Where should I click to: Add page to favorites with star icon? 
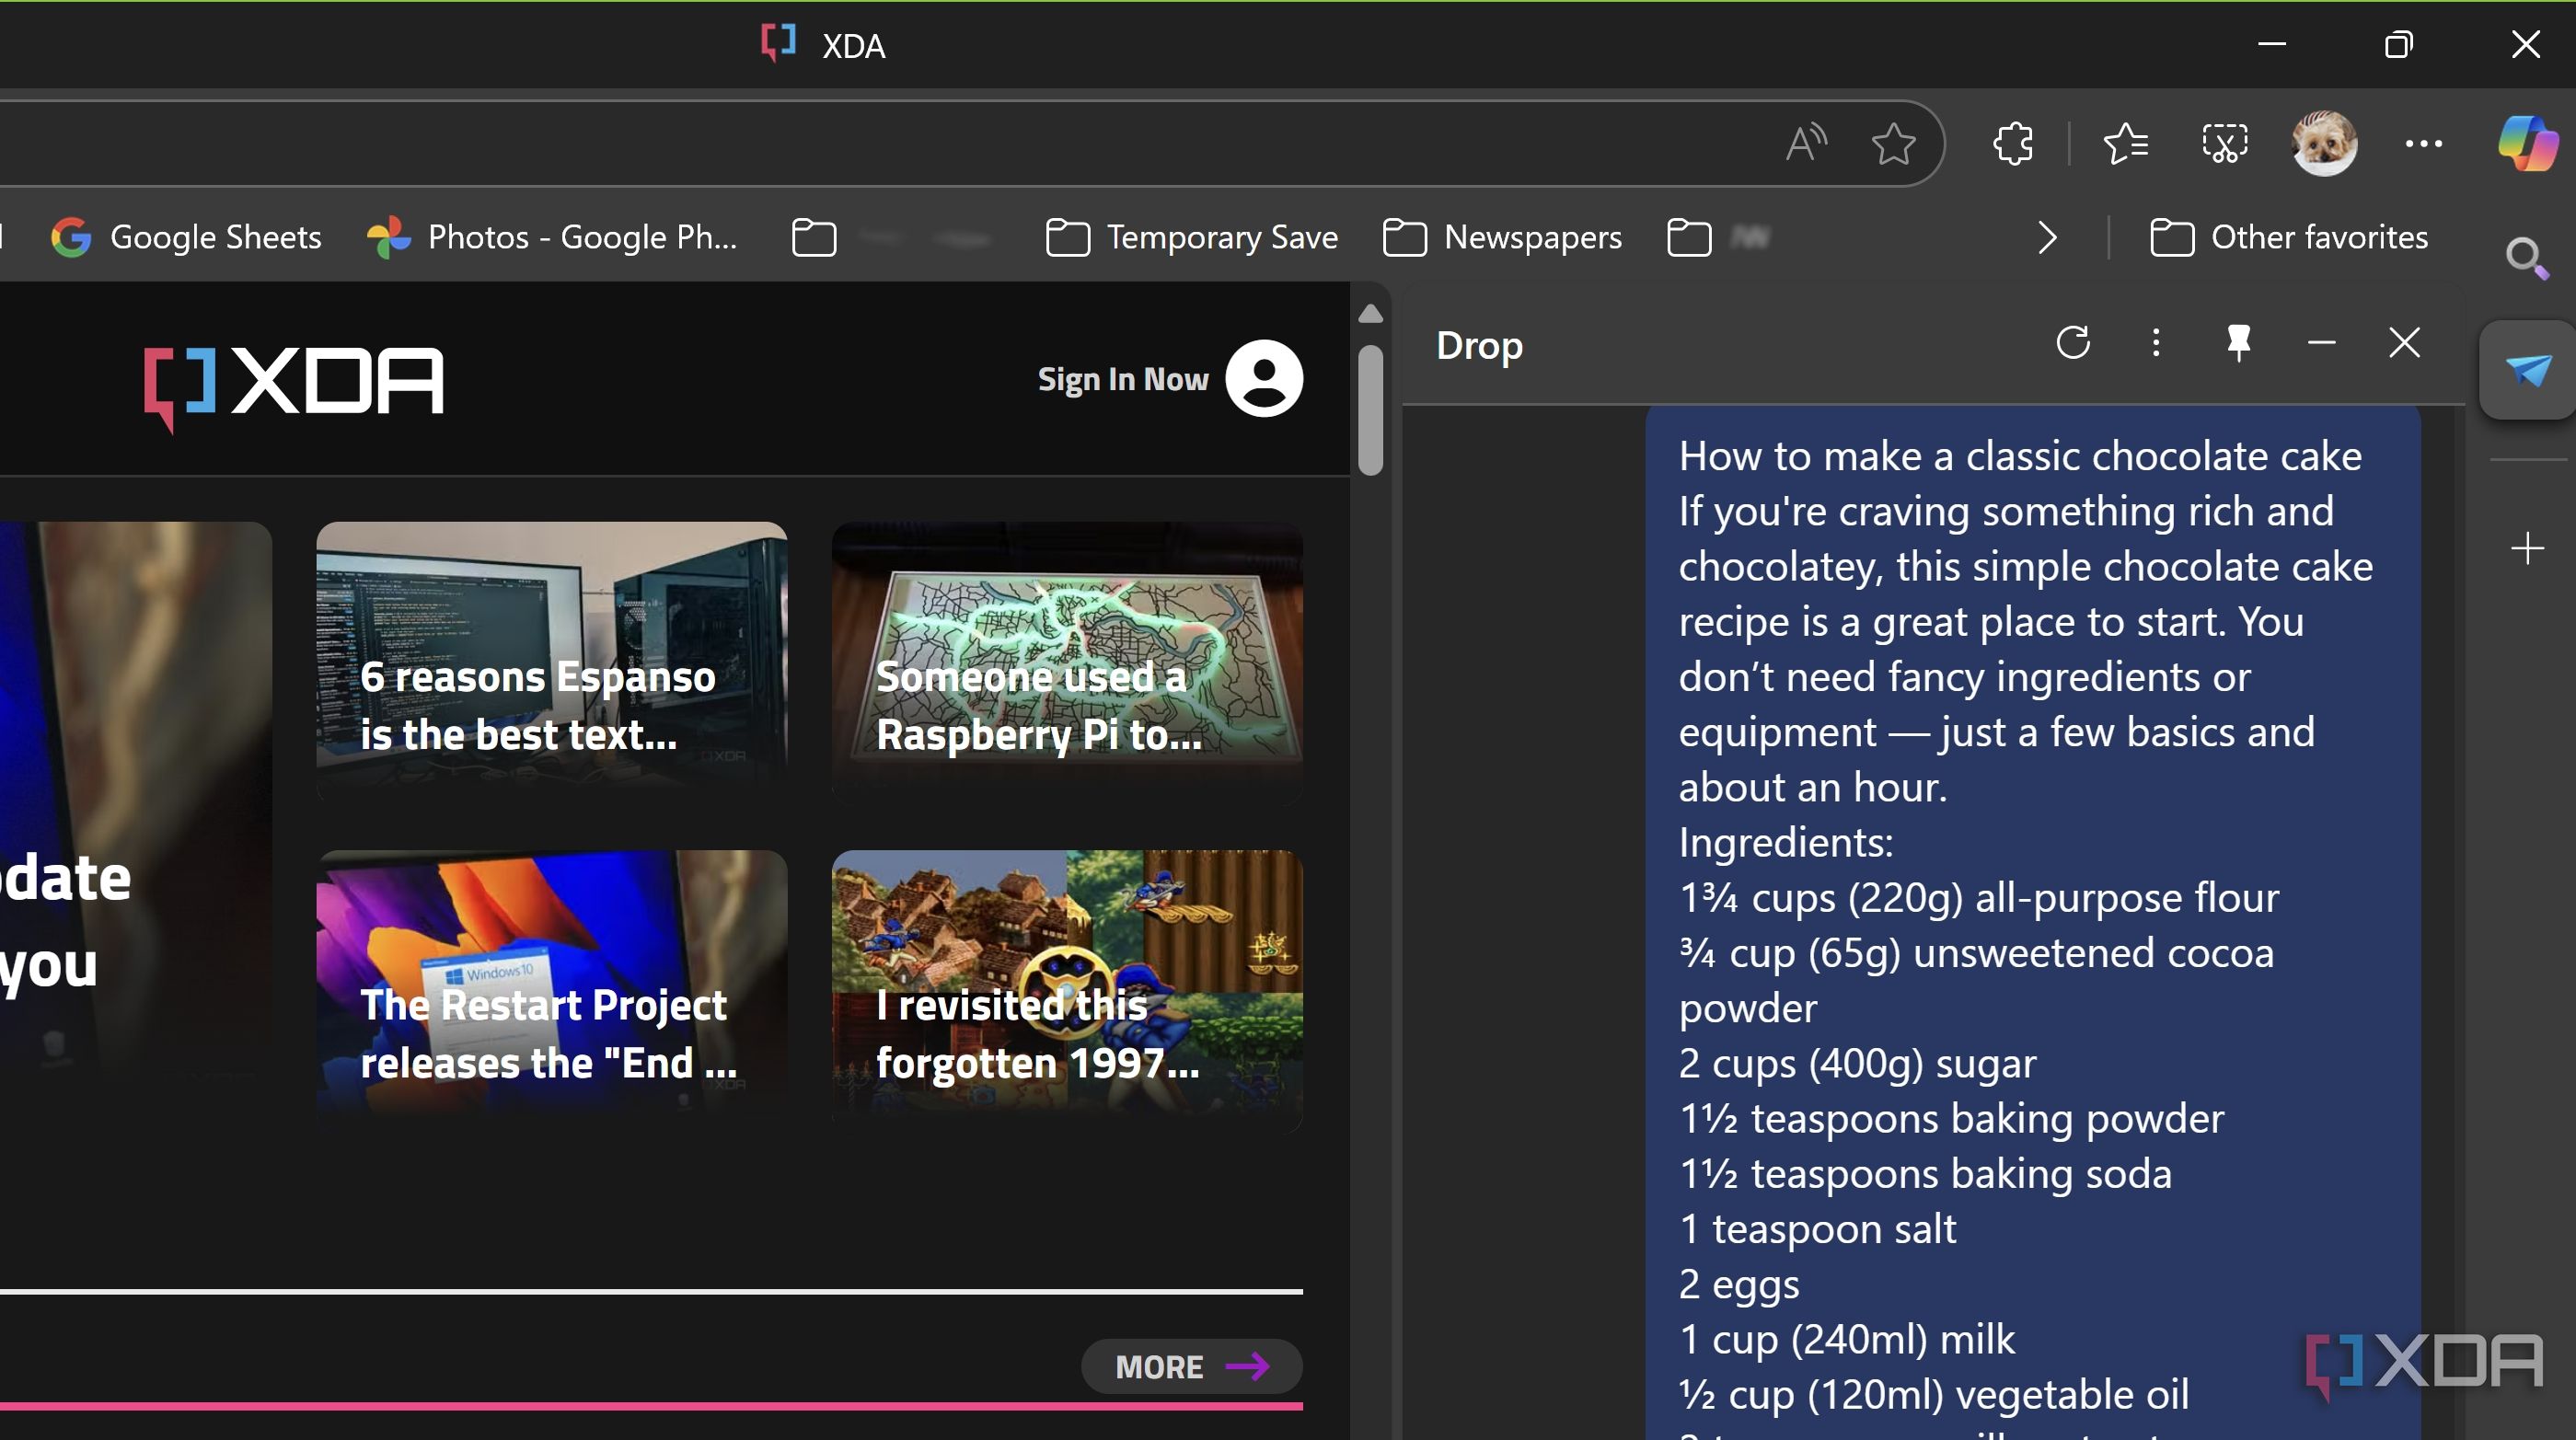click(1893, 144)
